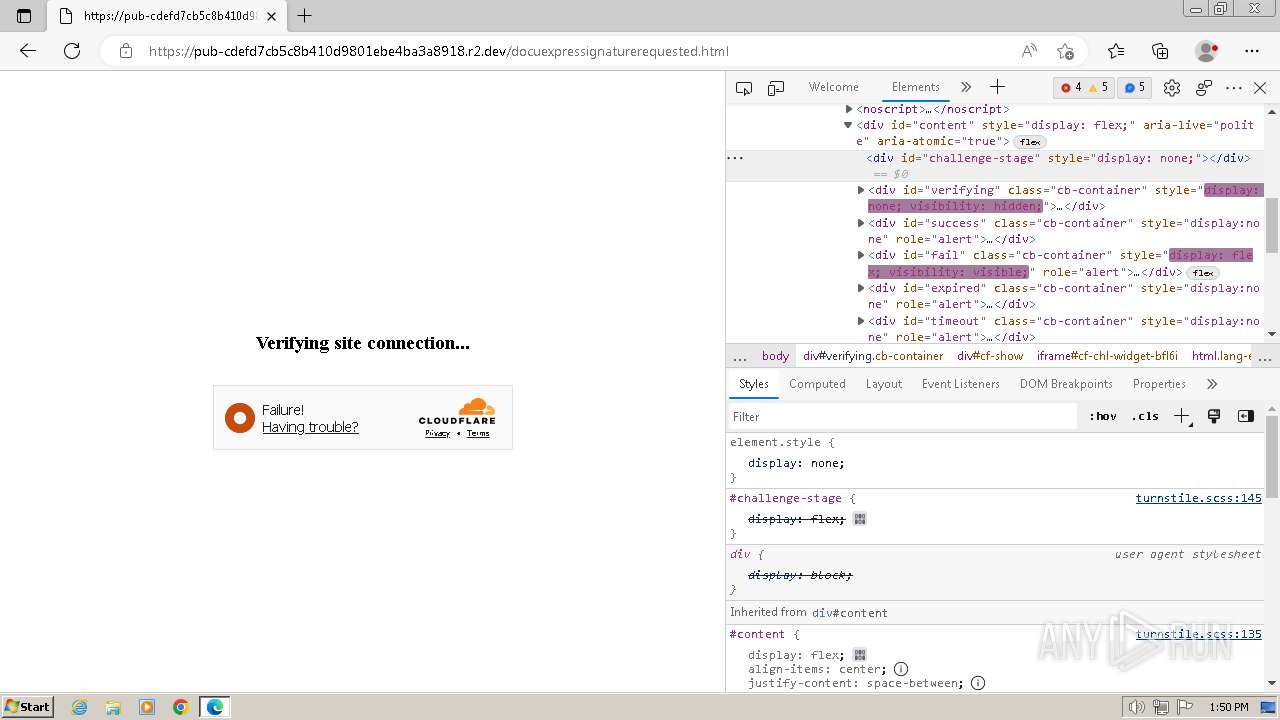This screenshot has height=720, width=1280.
Task: Toggle the :hov element state
Action: click(x=1103, y=416)
